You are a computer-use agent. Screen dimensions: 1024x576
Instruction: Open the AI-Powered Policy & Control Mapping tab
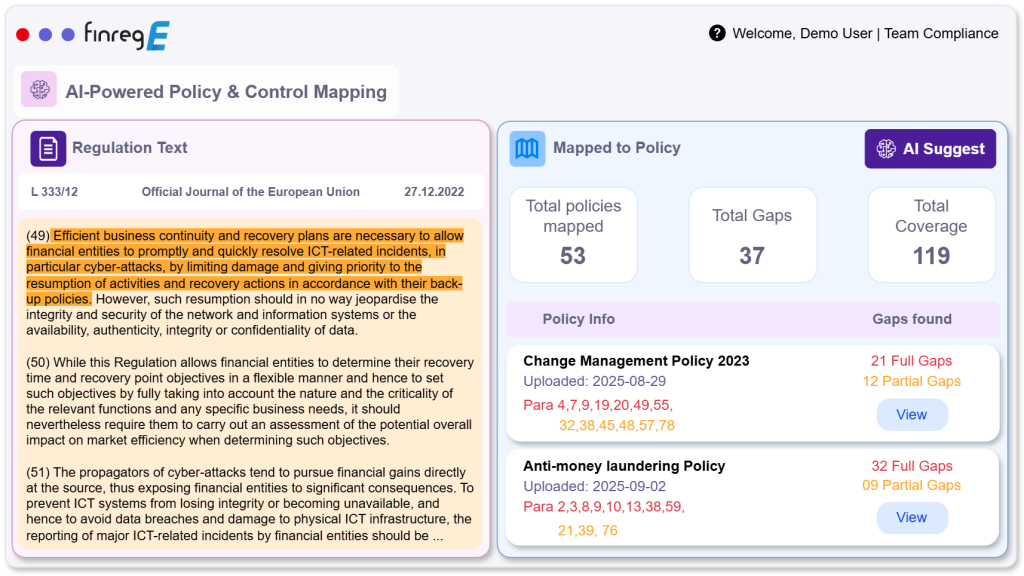pyautogui.click(x=225, y=92)
